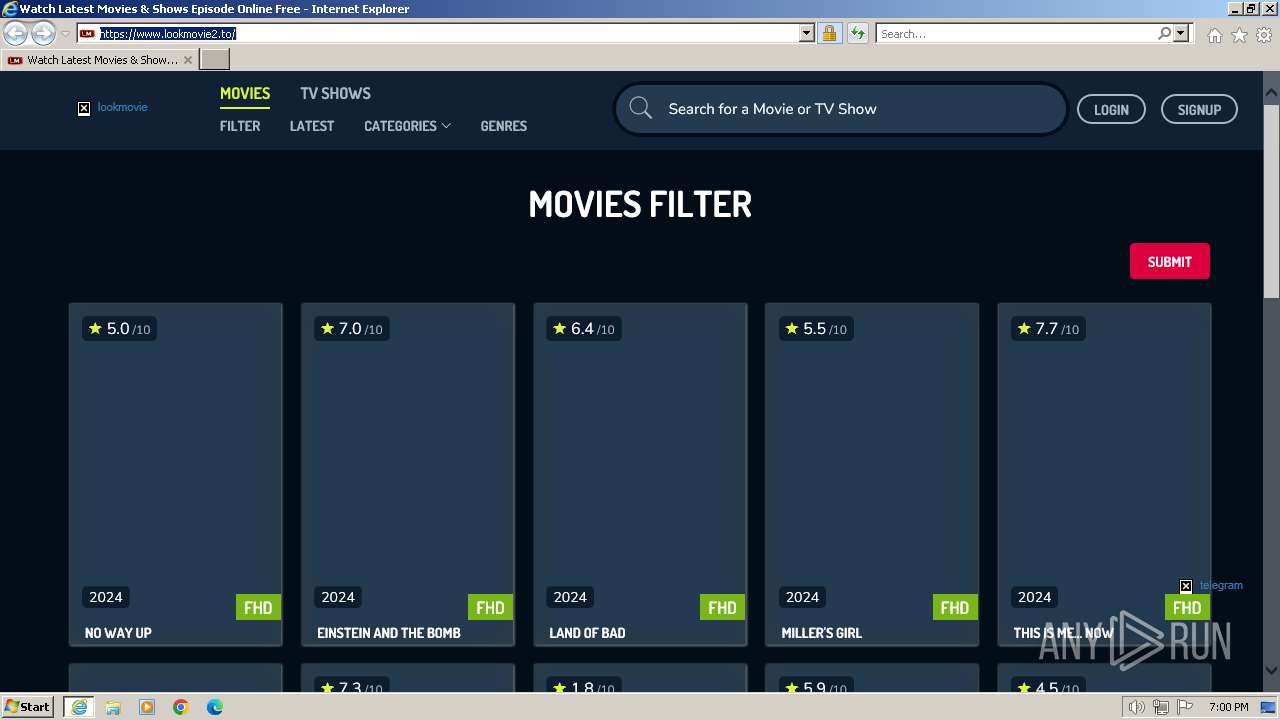Screen dimensions: 1280x720
Task: Click the volume speaker tray icon
Action: pos(1136,707)
